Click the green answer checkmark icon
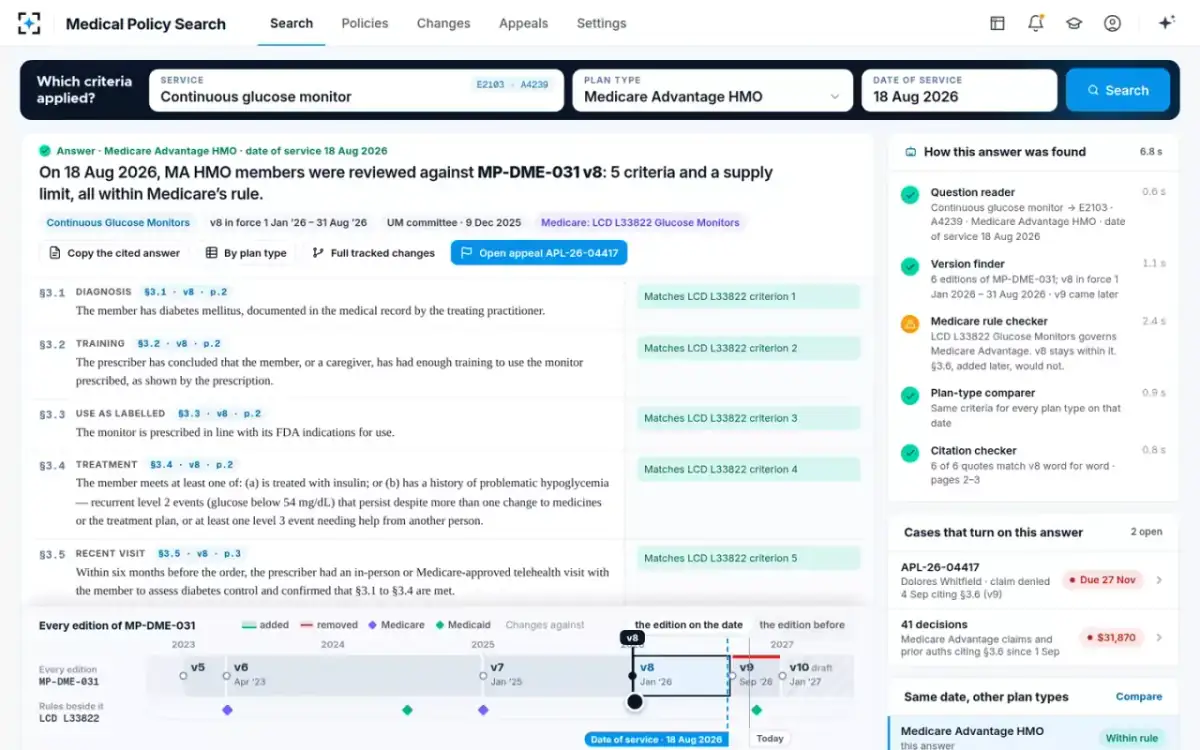Image resolution: width=1200 pixels, height=750 pixels. point(44,151)
